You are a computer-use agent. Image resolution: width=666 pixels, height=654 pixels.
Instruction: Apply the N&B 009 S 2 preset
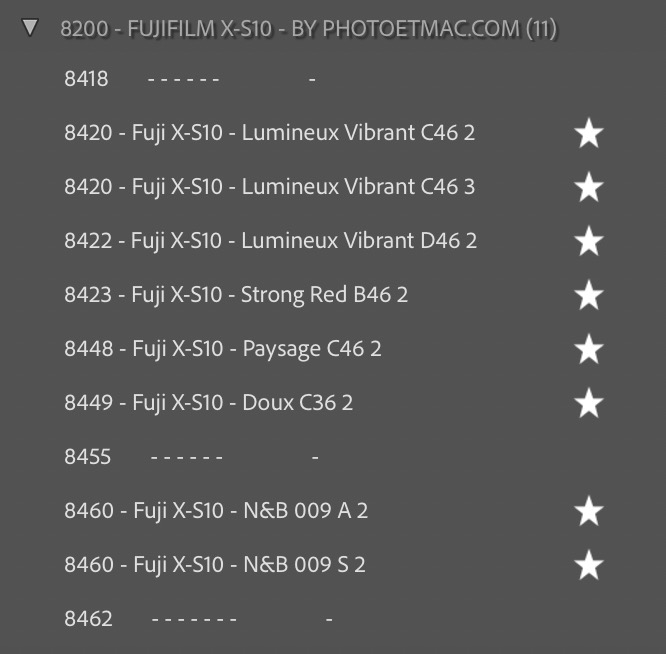(x=215, y=565)
